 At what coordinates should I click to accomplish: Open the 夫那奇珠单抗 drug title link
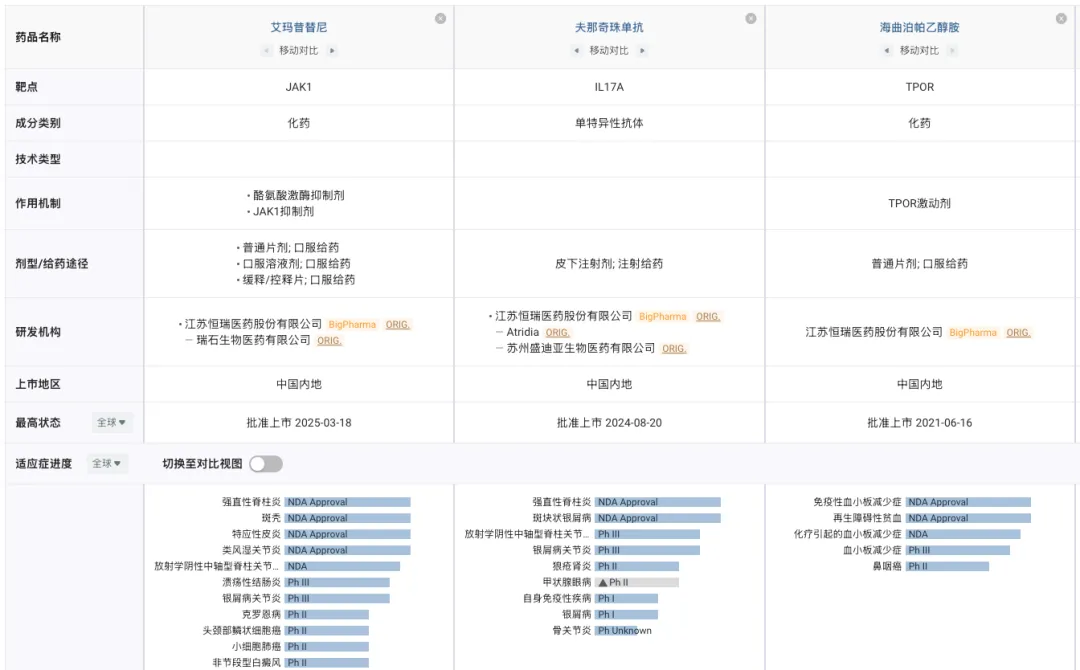pos(609,28)
